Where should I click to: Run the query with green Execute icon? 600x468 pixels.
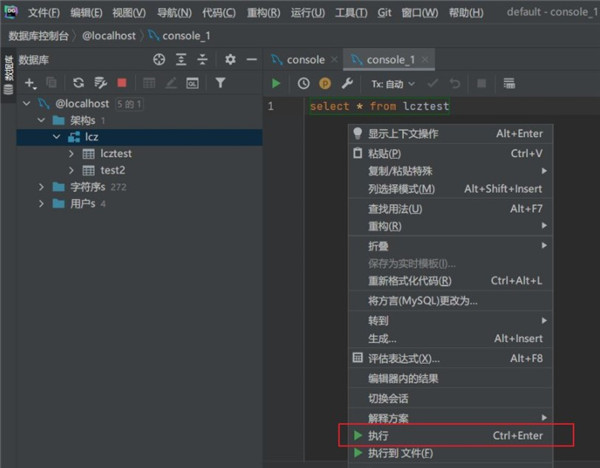click(x=276, y=83)
